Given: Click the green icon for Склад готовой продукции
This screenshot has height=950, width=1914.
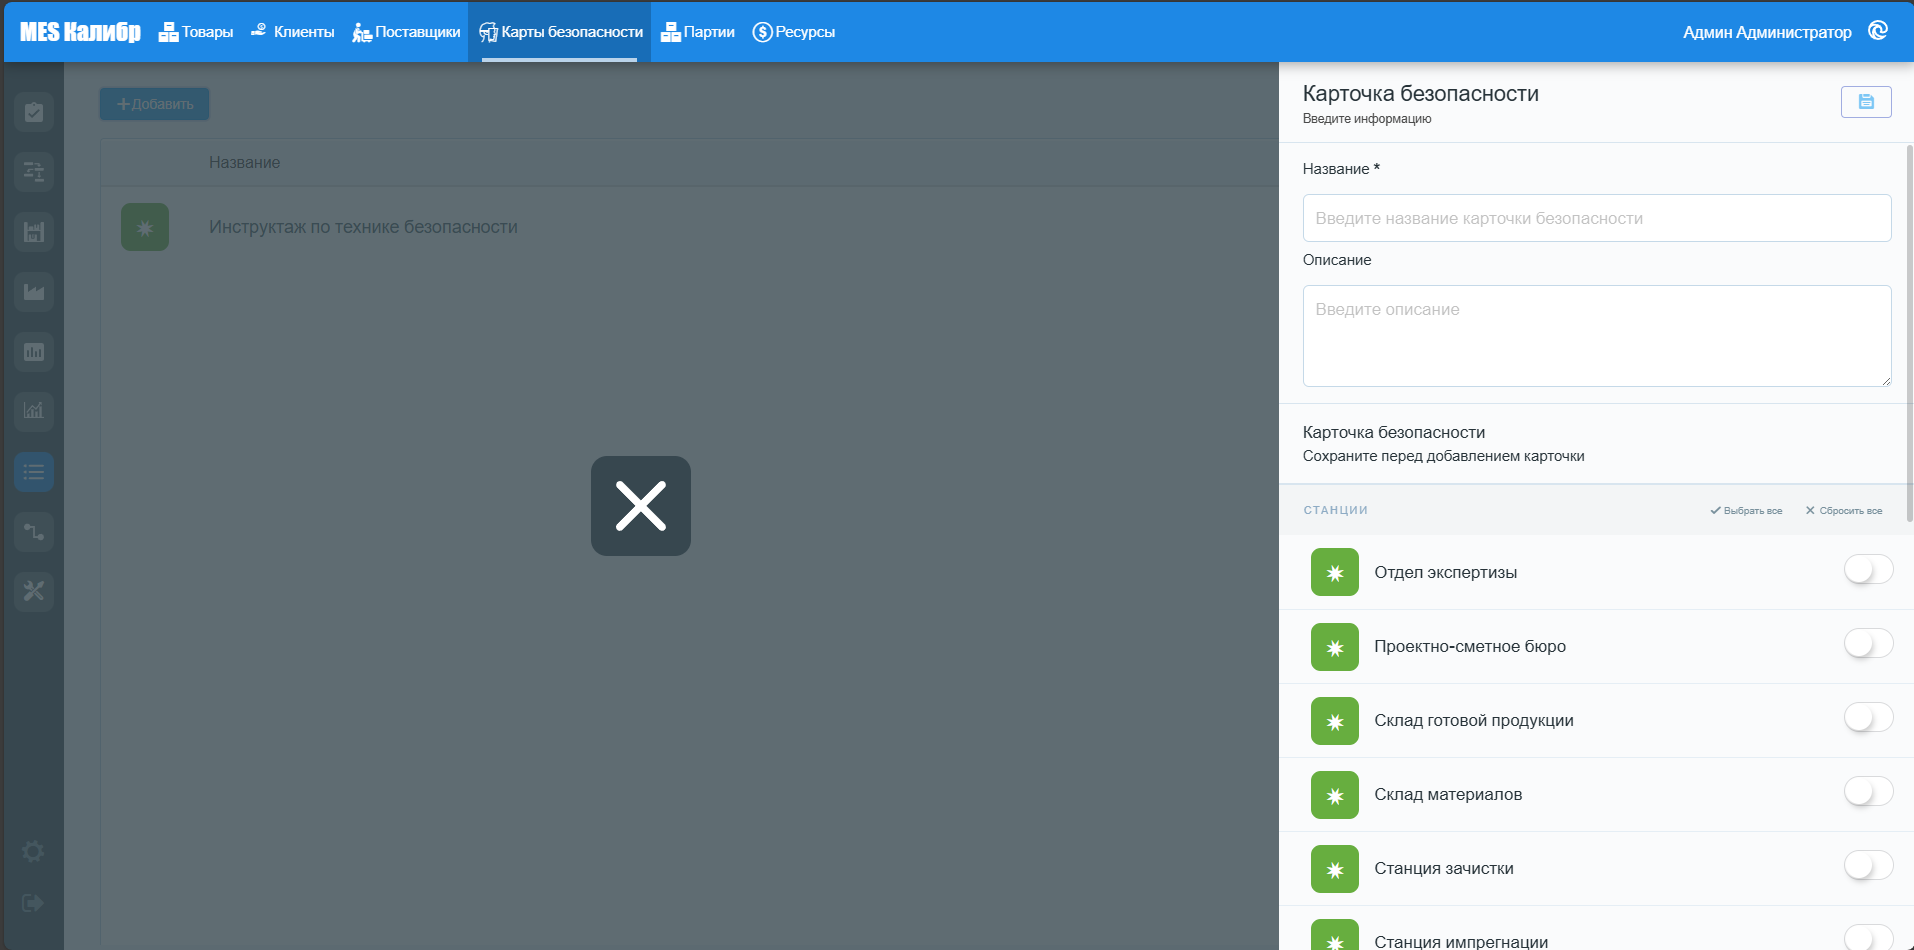Looking at the screenshot, I should coord(1335,721).
